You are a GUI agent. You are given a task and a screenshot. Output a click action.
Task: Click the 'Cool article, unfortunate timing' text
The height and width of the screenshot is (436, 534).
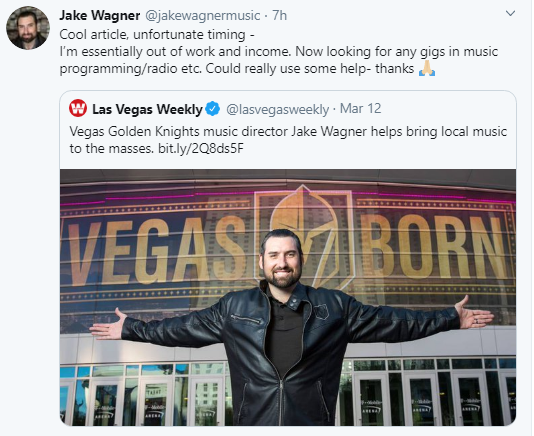tap(153, 34)
